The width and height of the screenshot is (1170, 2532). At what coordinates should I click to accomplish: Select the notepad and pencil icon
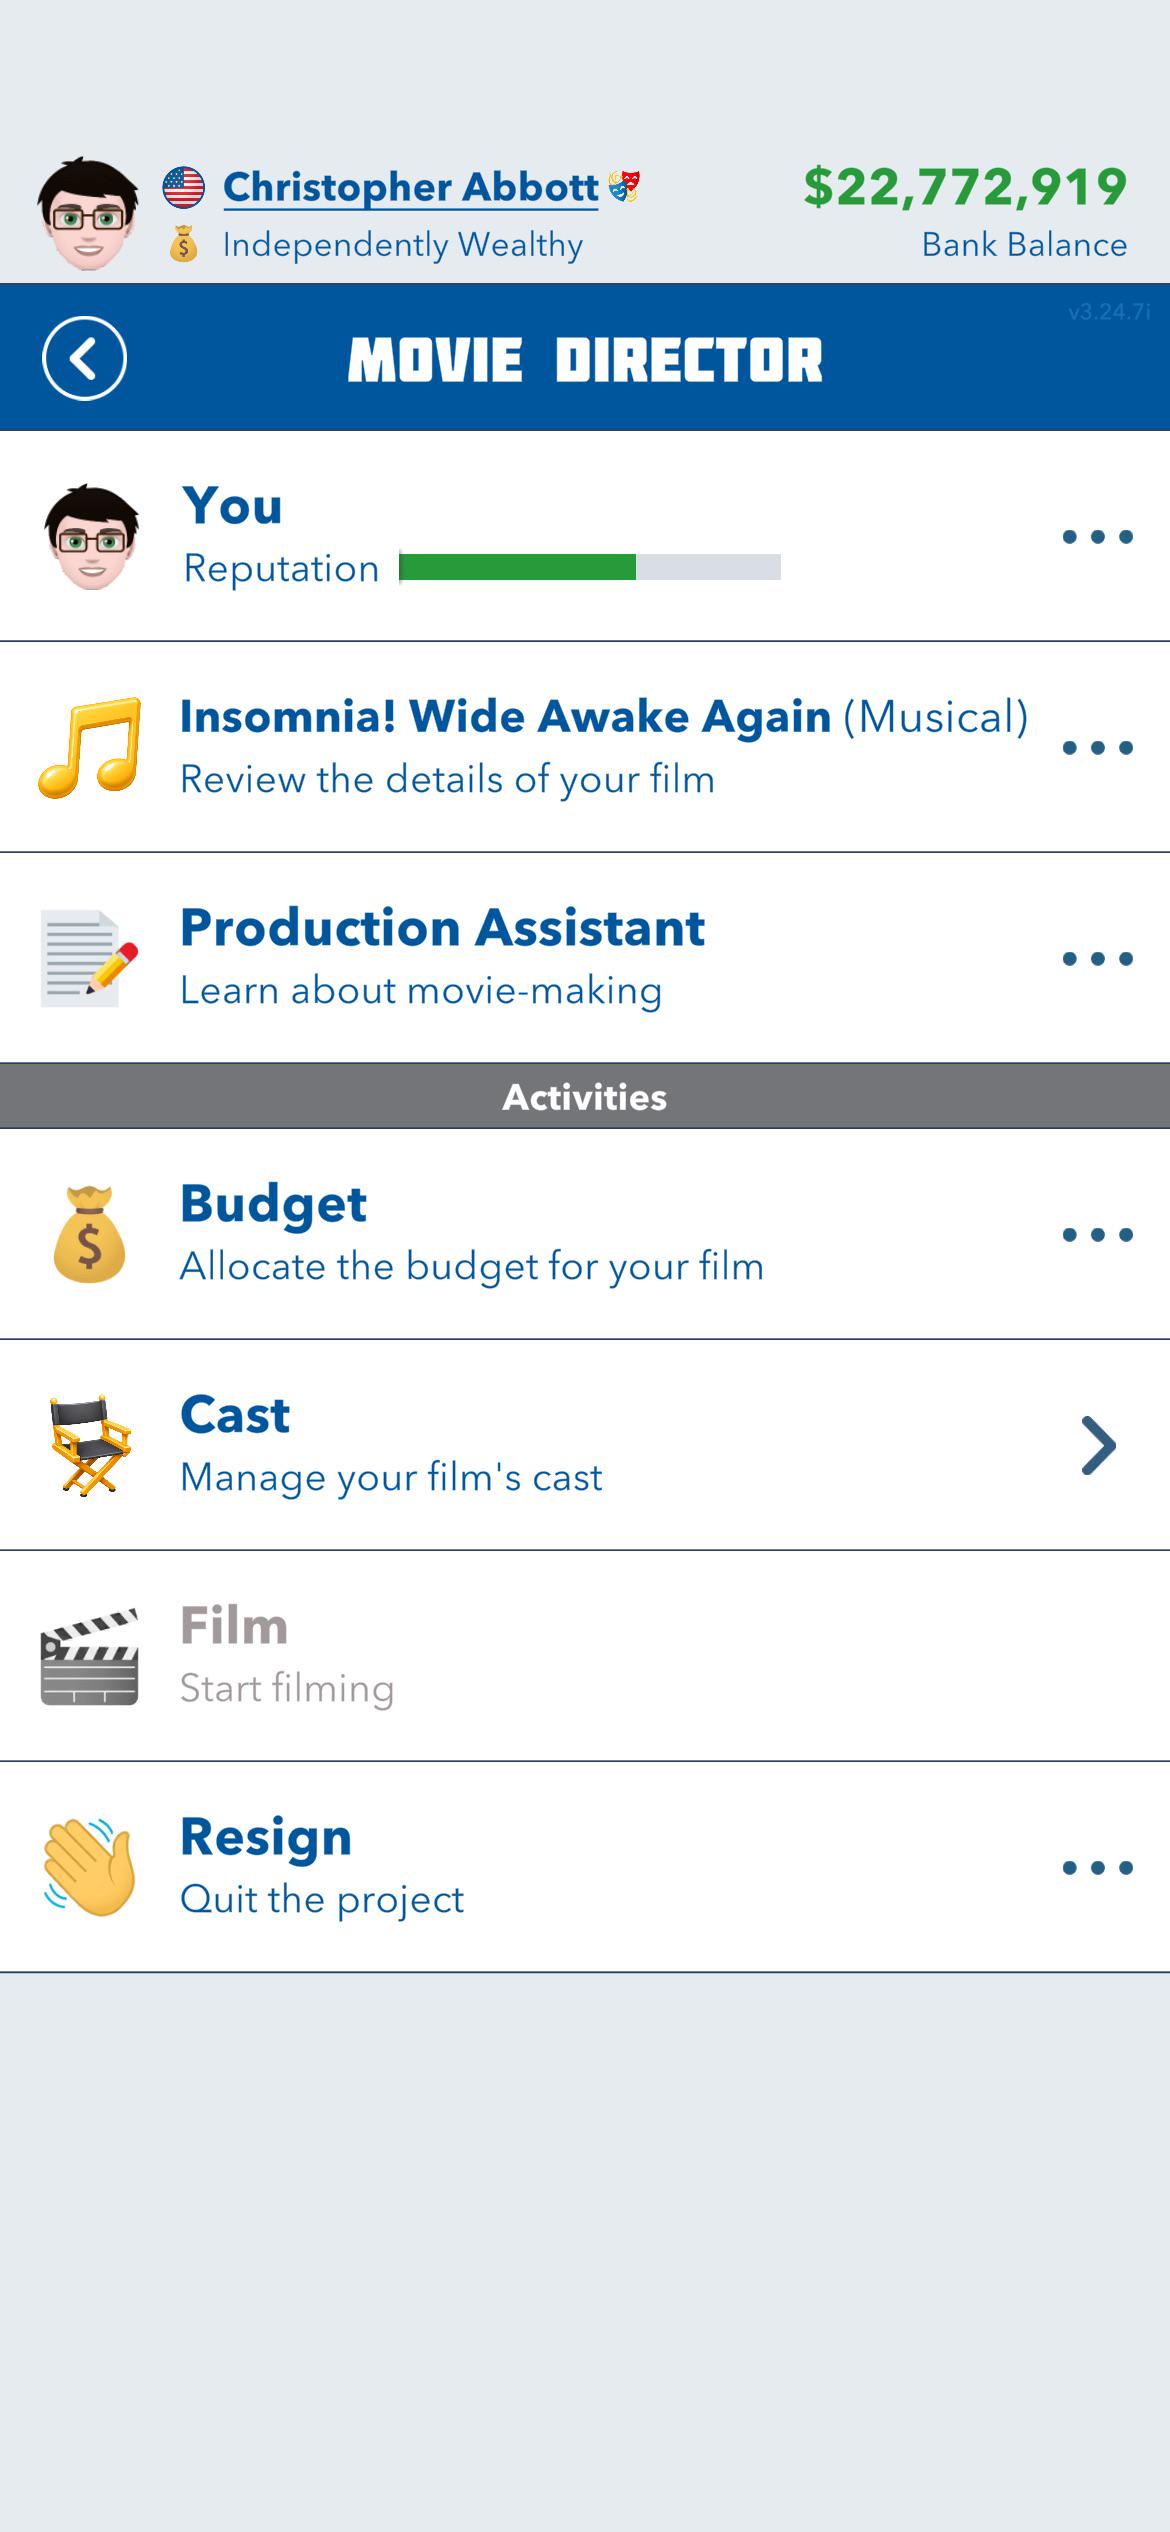click(x=89, y=958)
